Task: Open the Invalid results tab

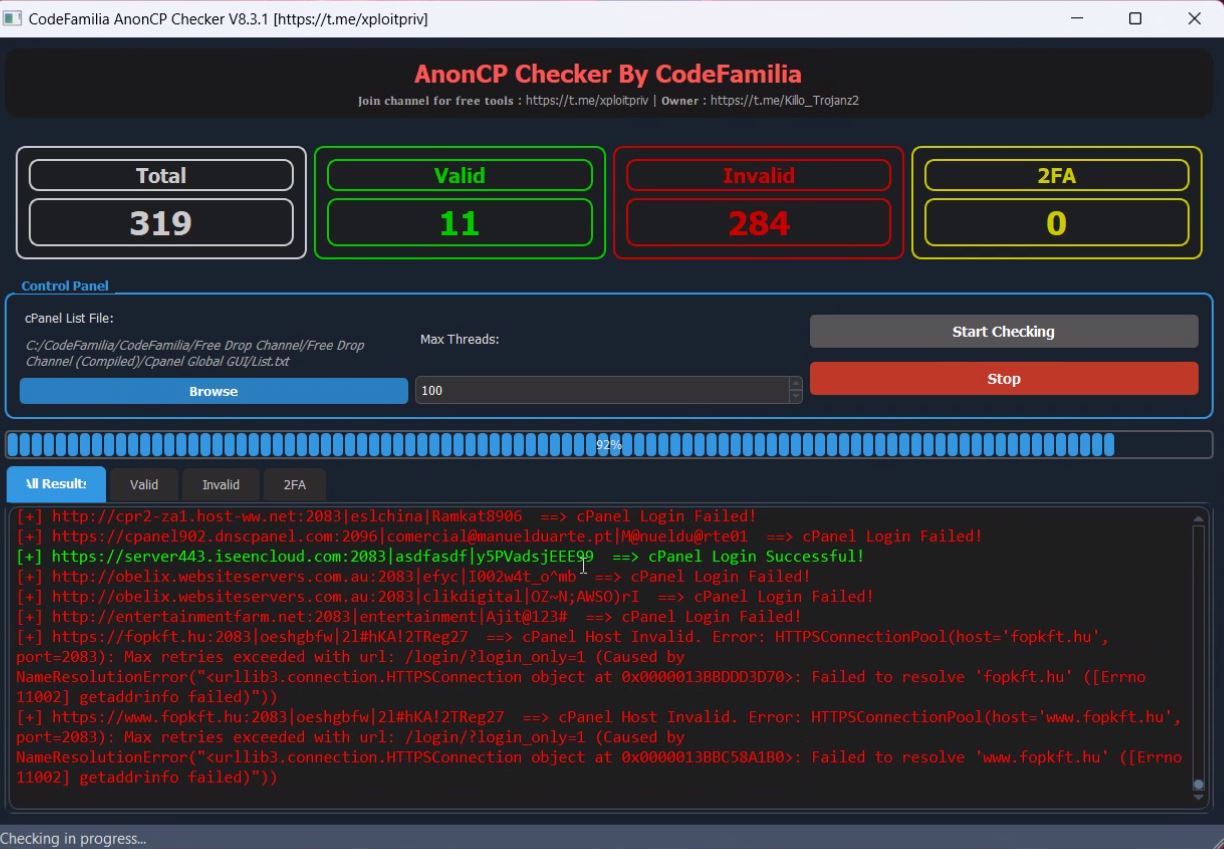Action: (221, 485)
